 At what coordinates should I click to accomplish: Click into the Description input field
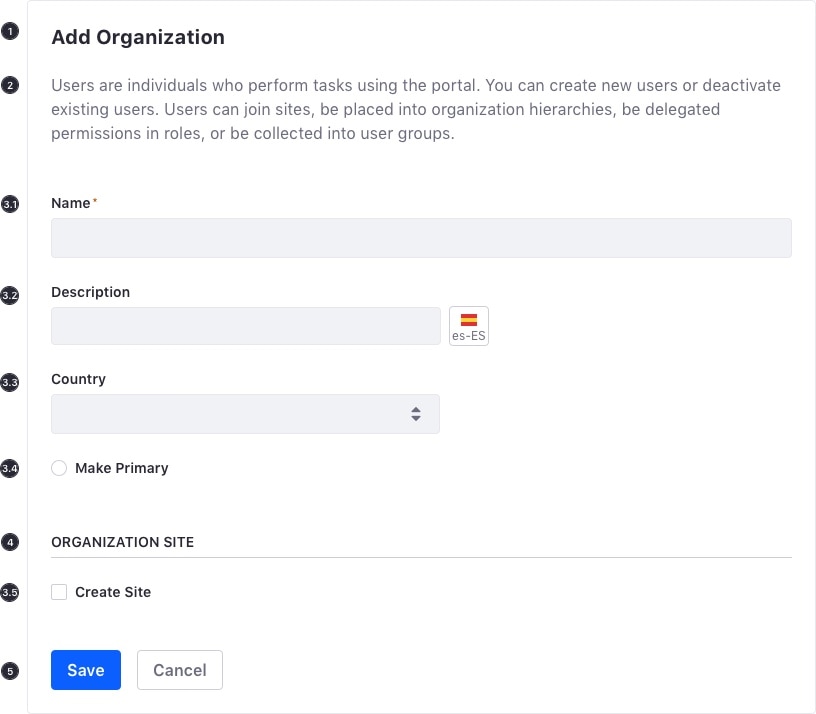245,326
